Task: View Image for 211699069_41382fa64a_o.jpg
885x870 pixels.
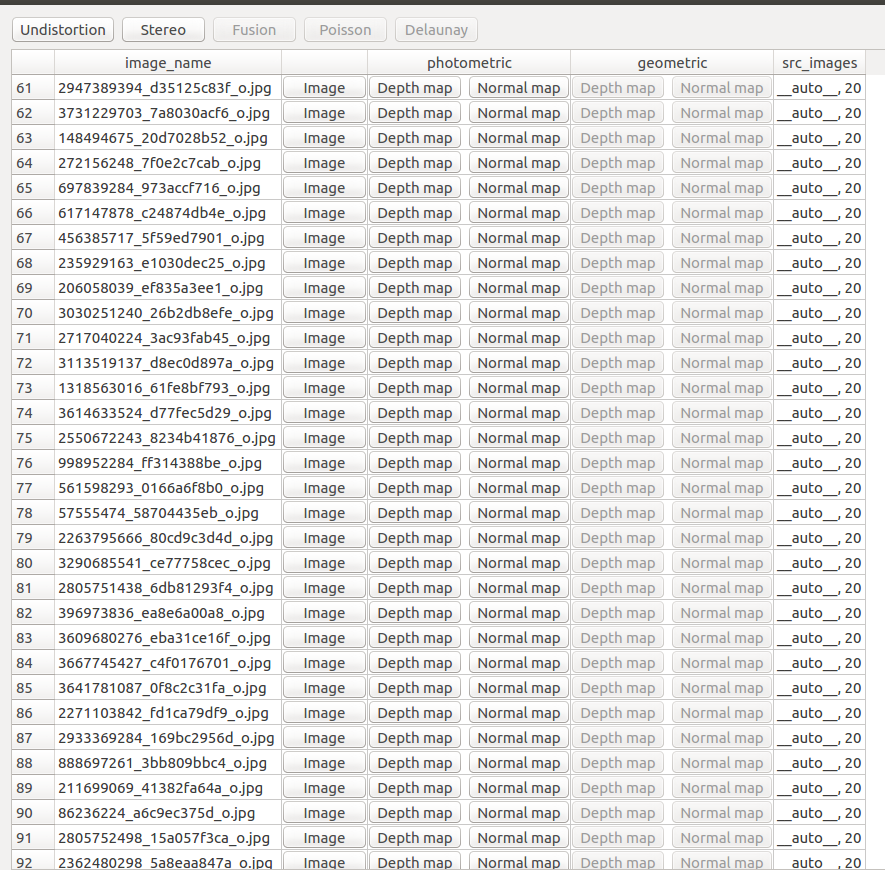Action: coord(324,787)
